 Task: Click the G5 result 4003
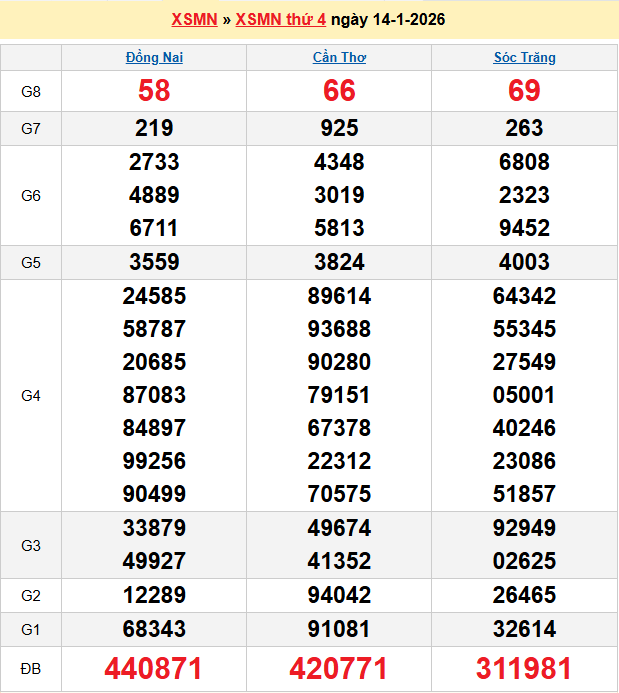tap(524, 262)
